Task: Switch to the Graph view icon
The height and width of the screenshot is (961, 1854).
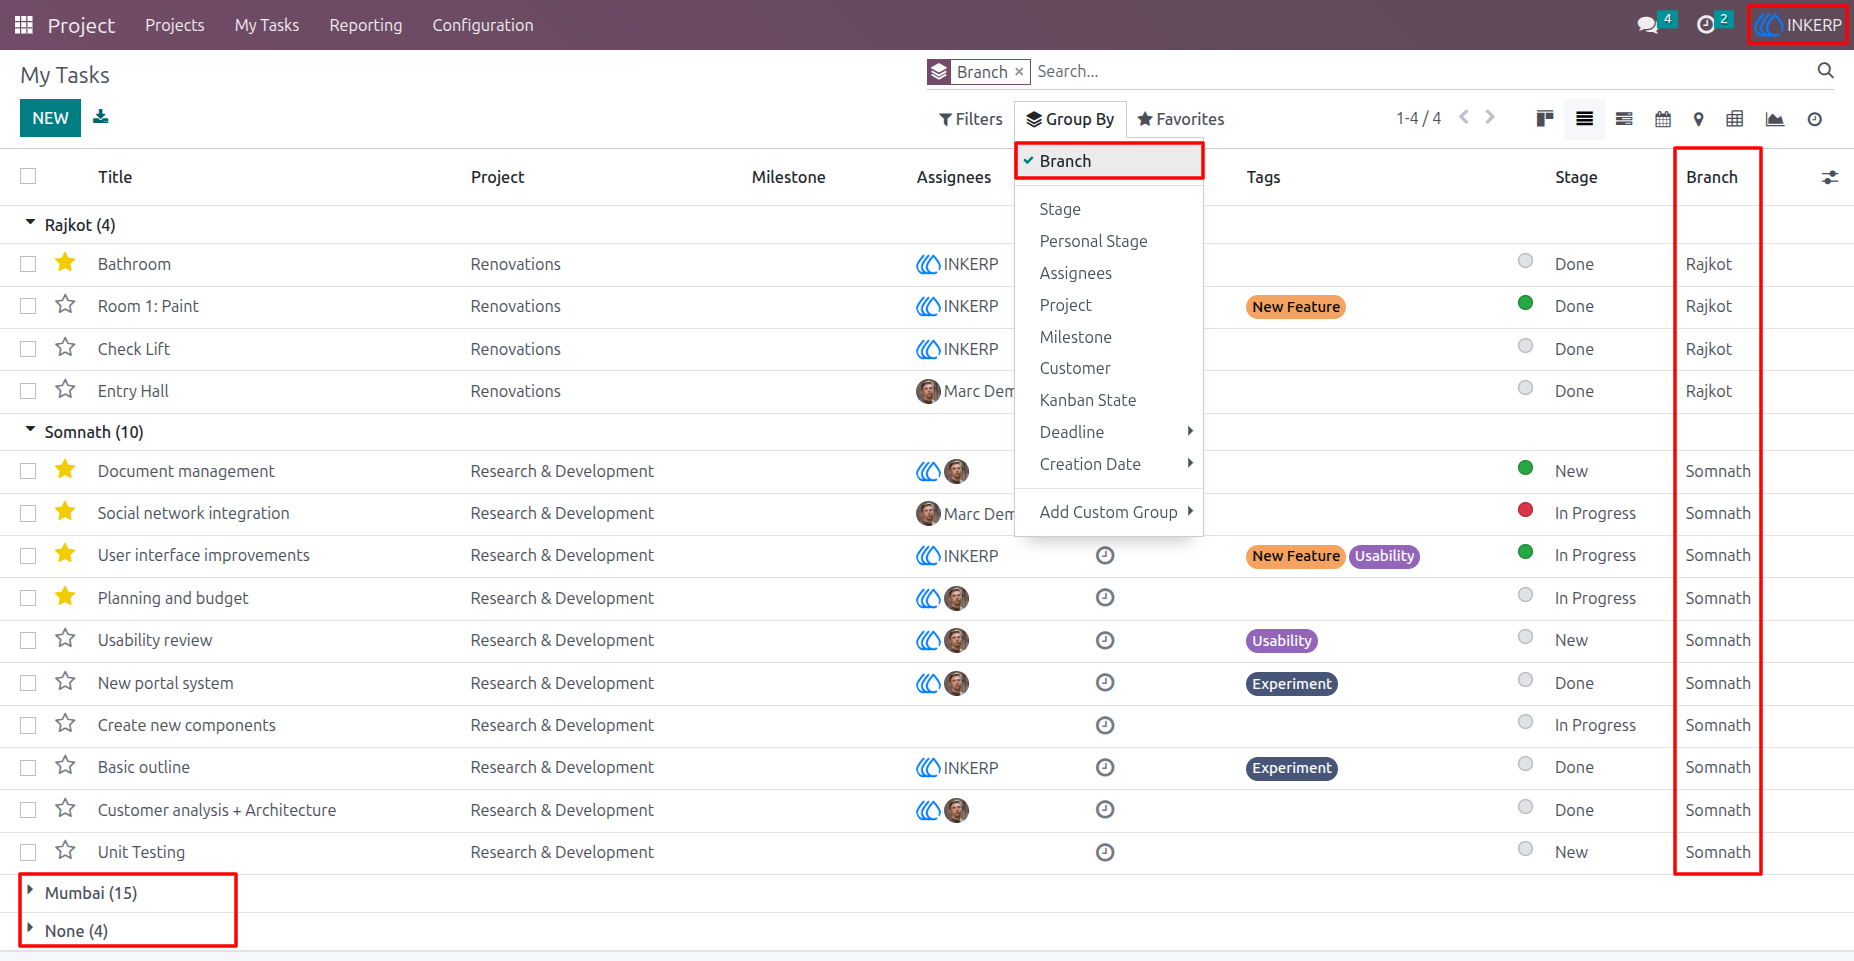Action: point(1775,119)
